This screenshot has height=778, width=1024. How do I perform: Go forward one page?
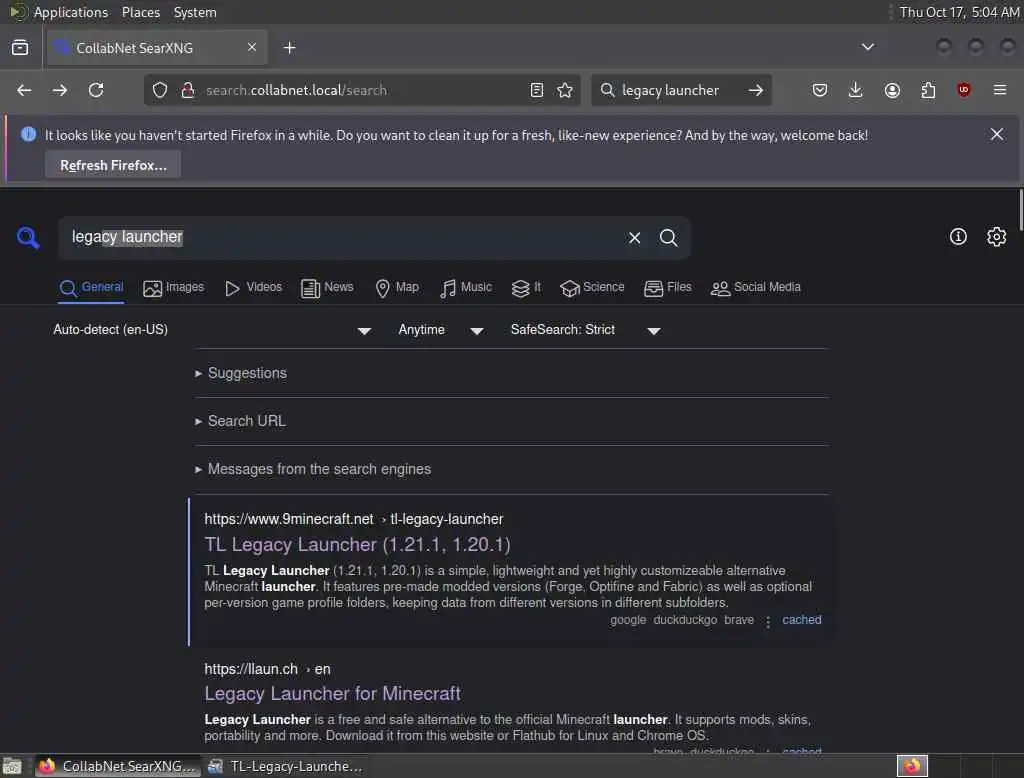coord(60,90)
